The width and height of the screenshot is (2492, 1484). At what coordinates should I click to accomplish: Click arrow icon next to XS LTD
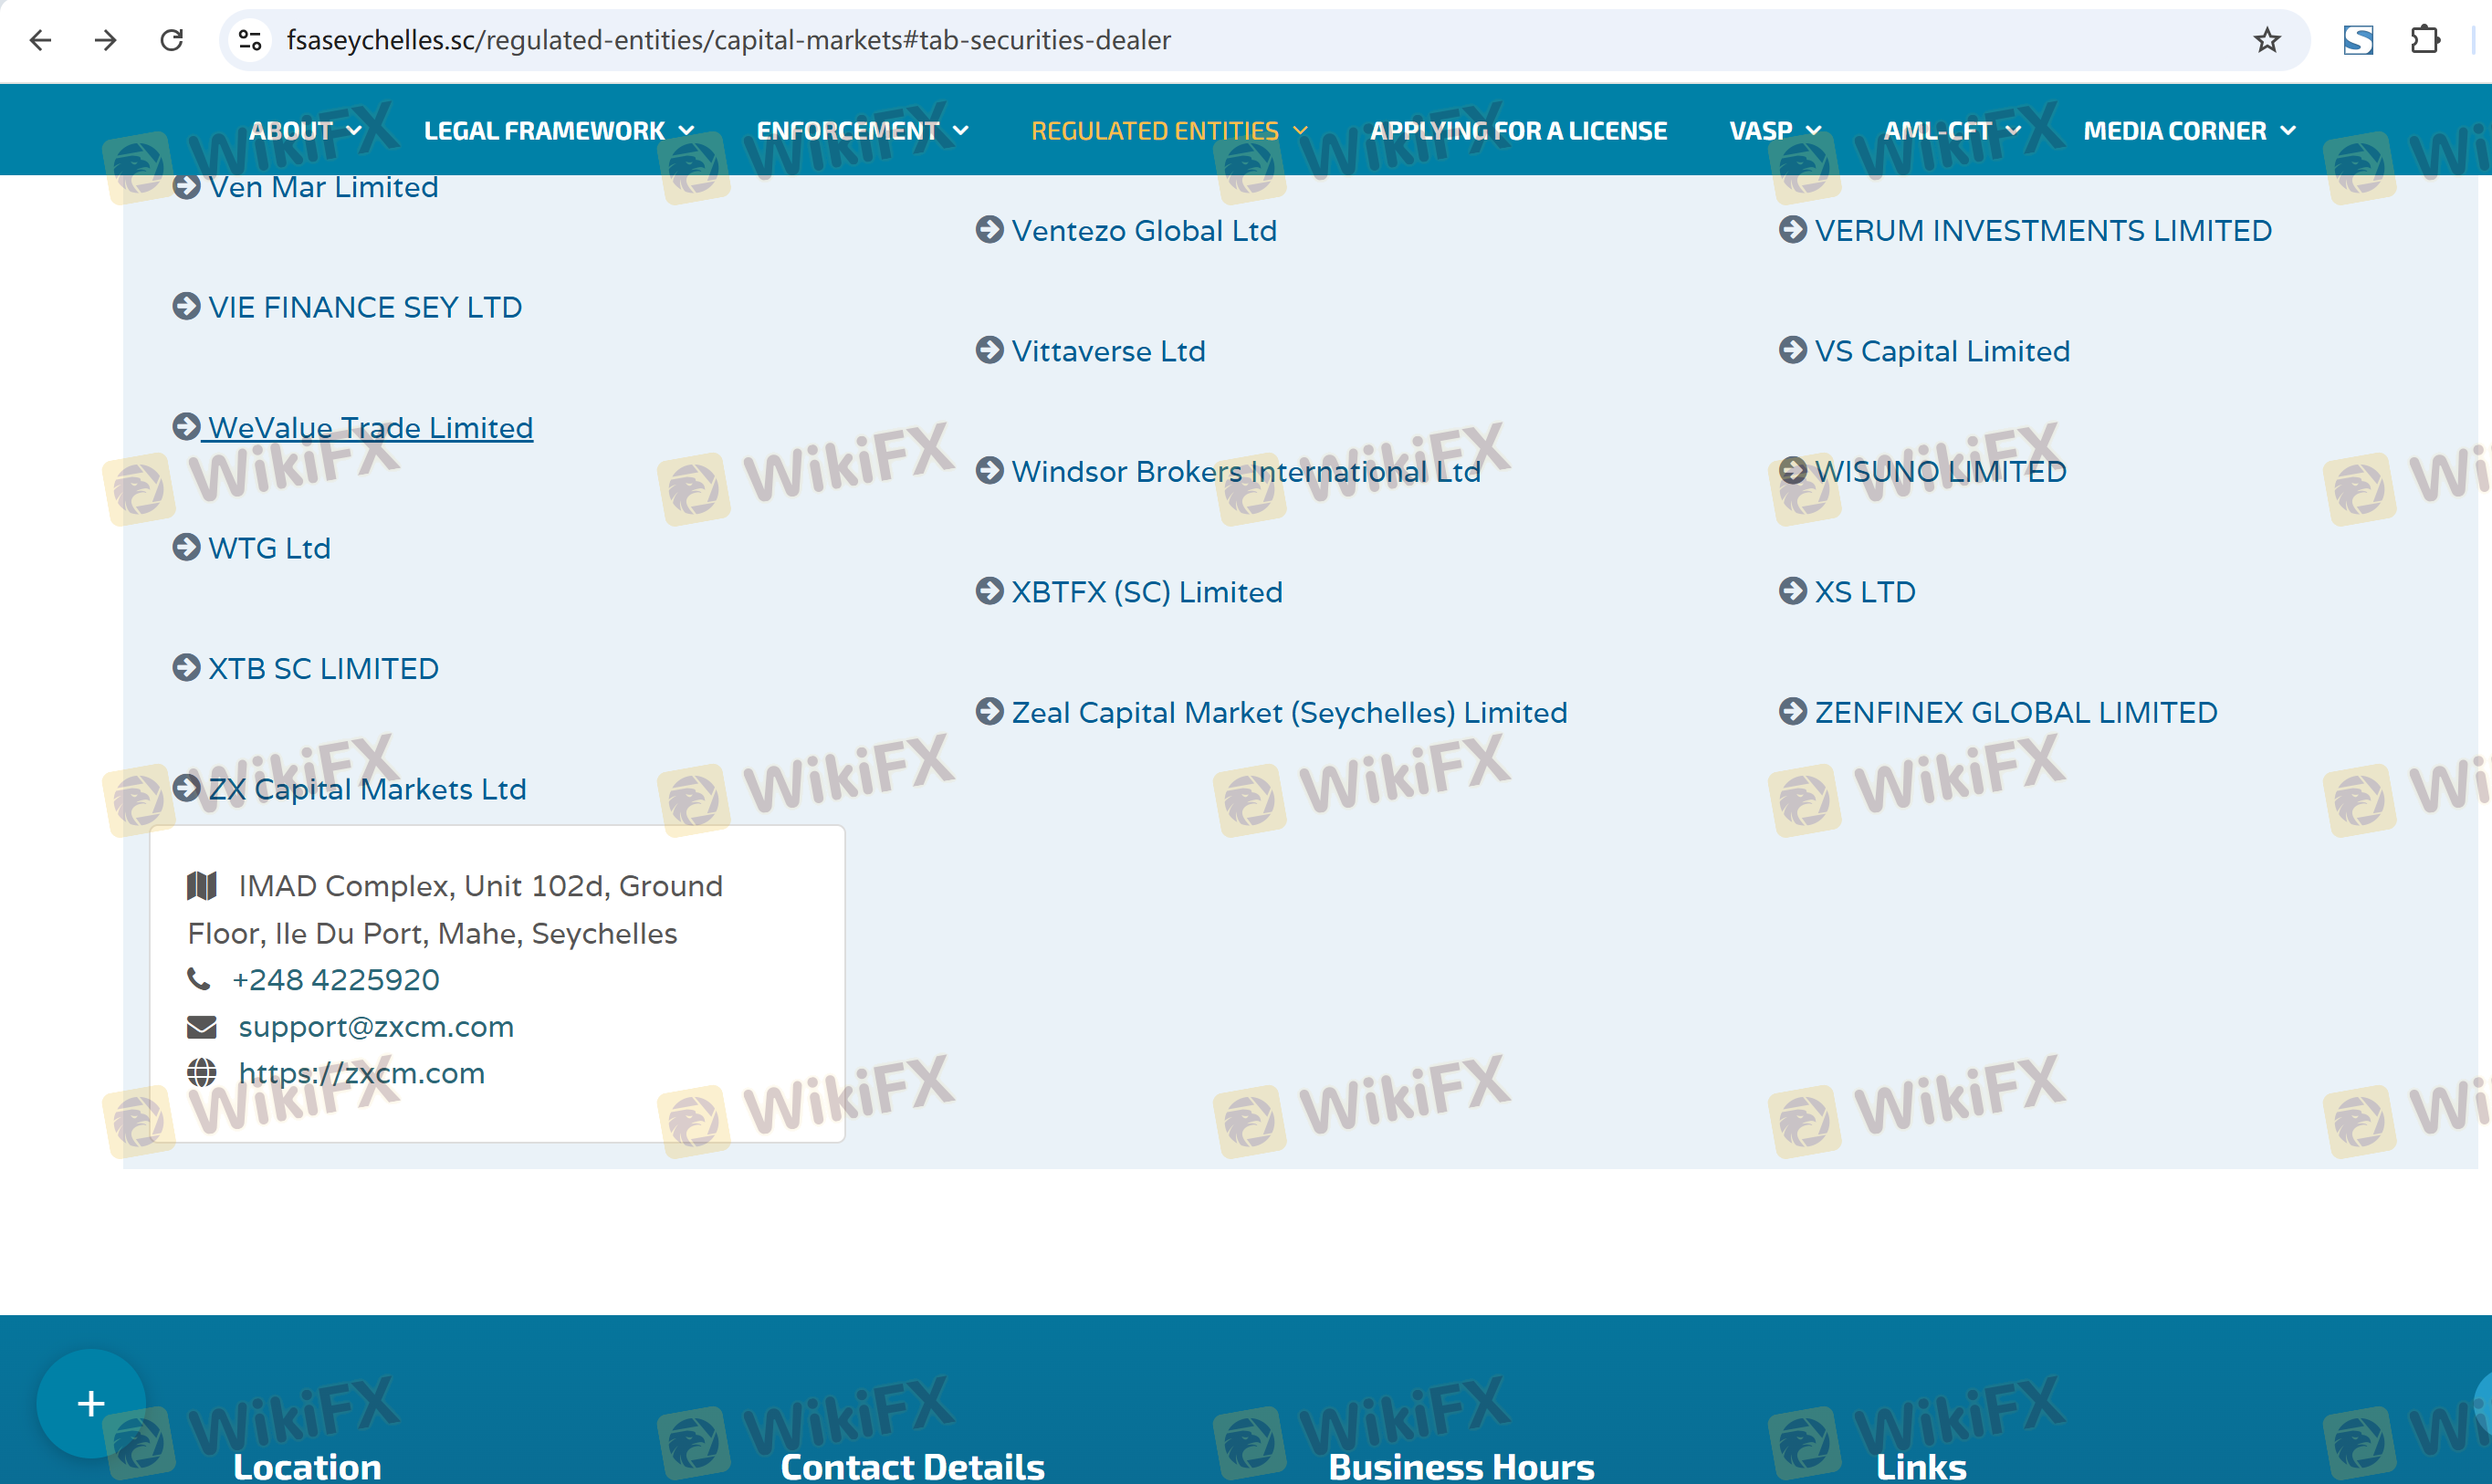[x=1792, y=591]
